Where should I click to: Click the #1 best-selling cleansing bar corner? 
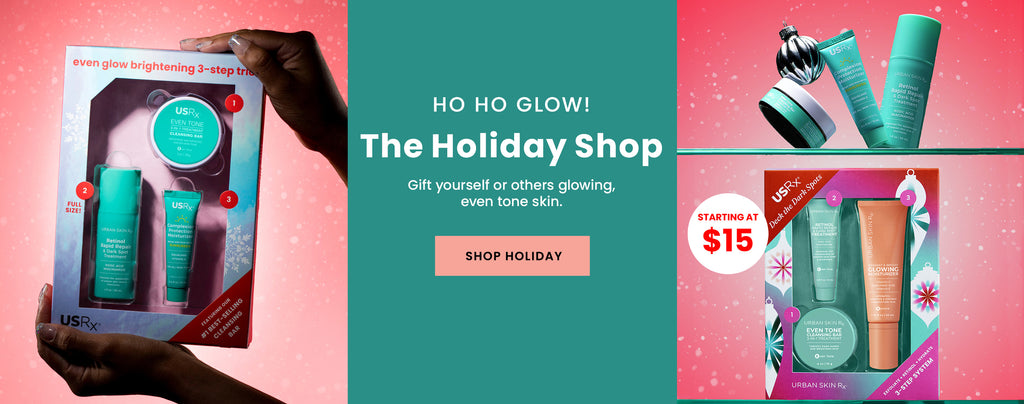[221, 311]
